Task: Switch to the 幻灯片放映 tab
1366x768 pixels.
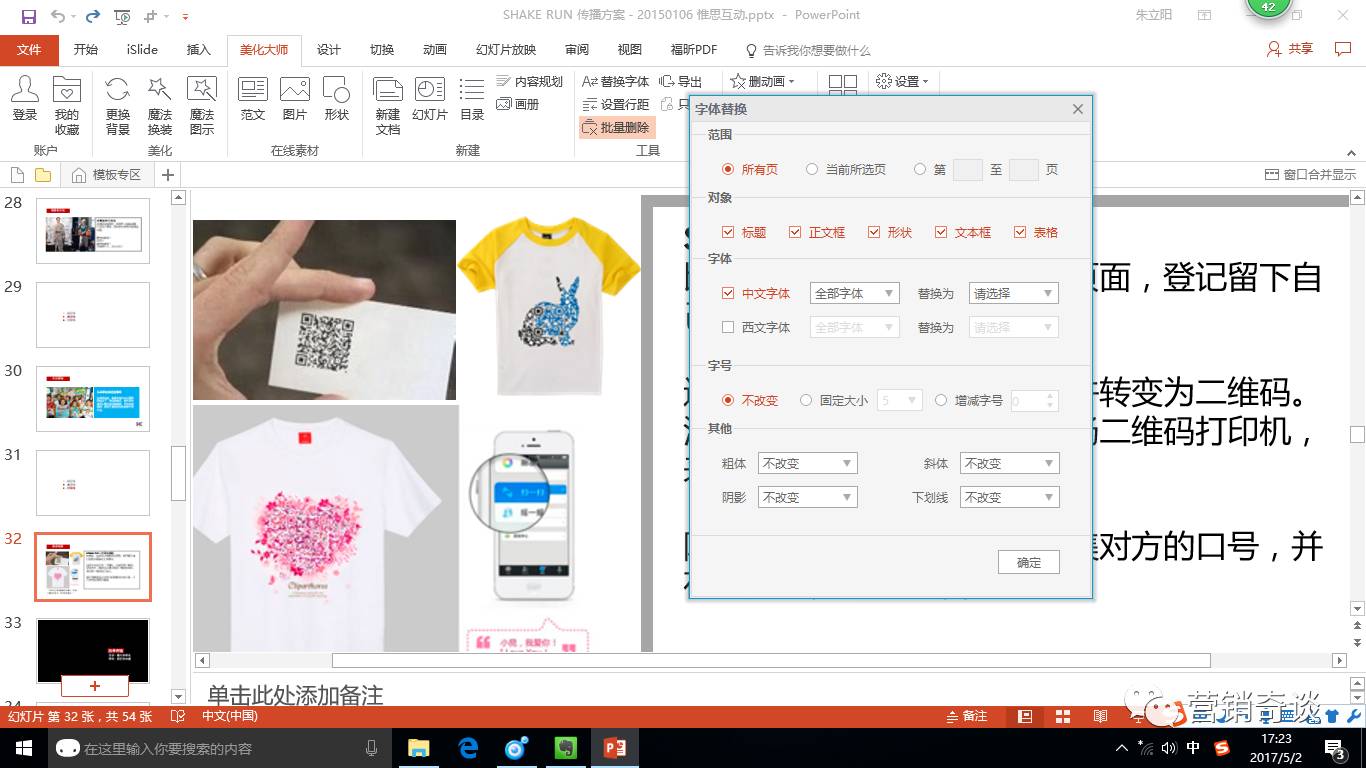Action: point(506,50)
